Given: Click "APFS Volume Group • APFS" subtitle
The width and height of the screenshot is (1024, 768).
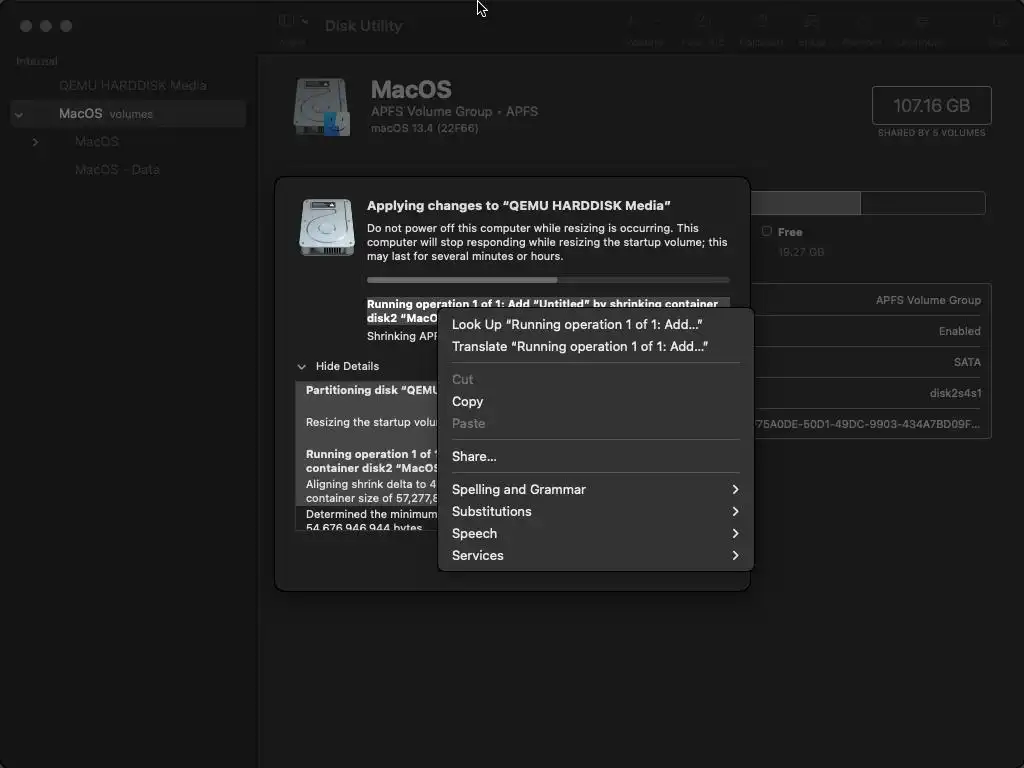Looking at the screenshot, I should click(x=455, y=112).
